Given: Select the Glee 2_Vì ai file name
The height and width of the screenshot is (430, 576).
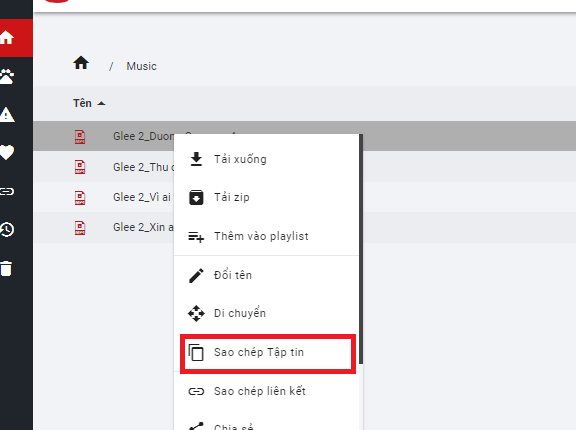Looking at the screenshot, I should [142, 197].
